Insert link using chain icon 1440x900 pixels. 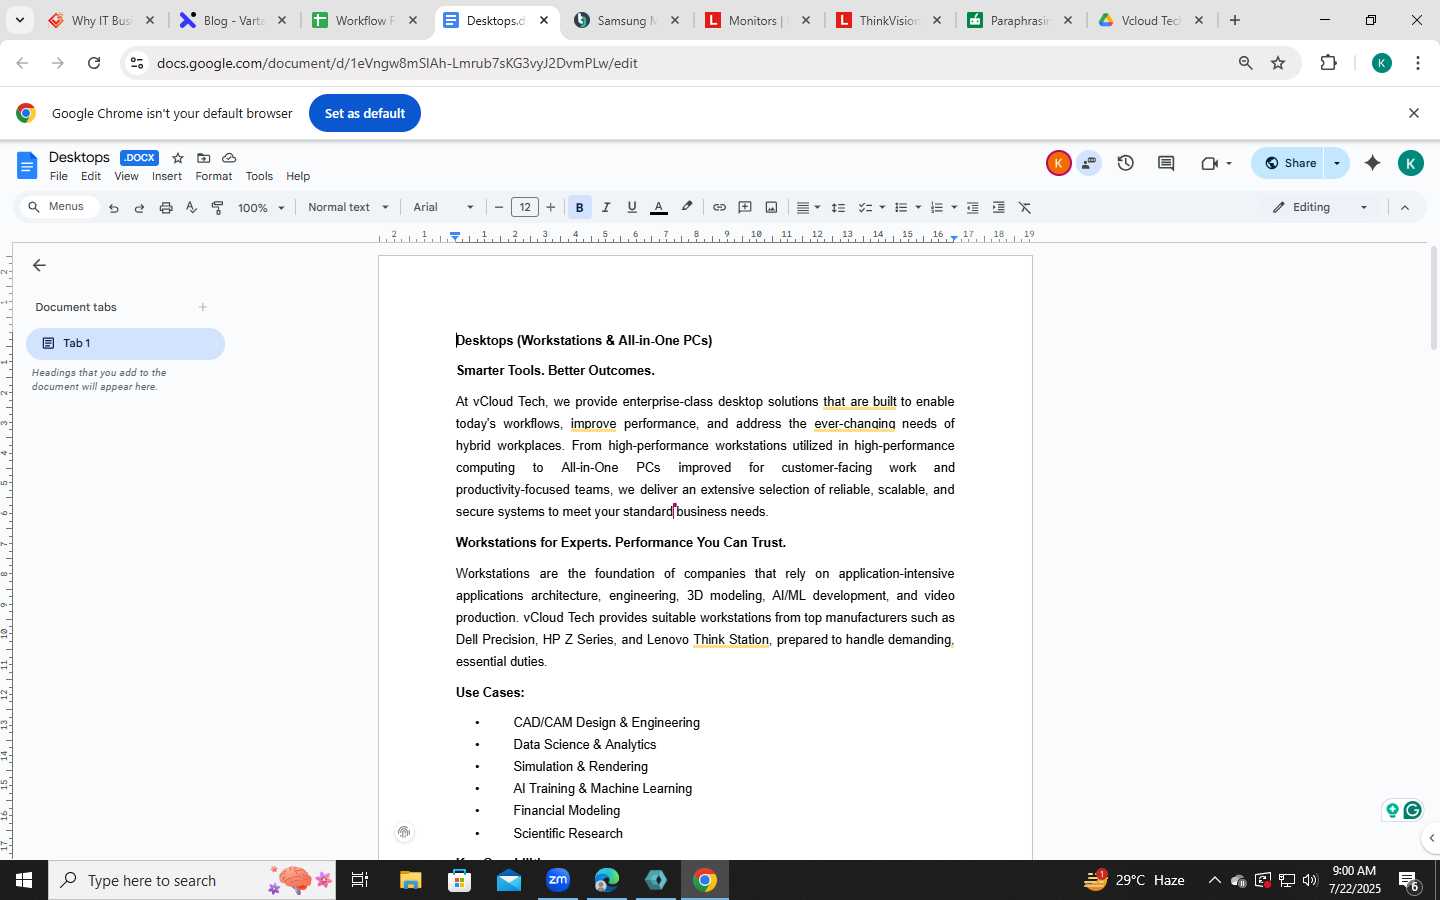[719, 208]
